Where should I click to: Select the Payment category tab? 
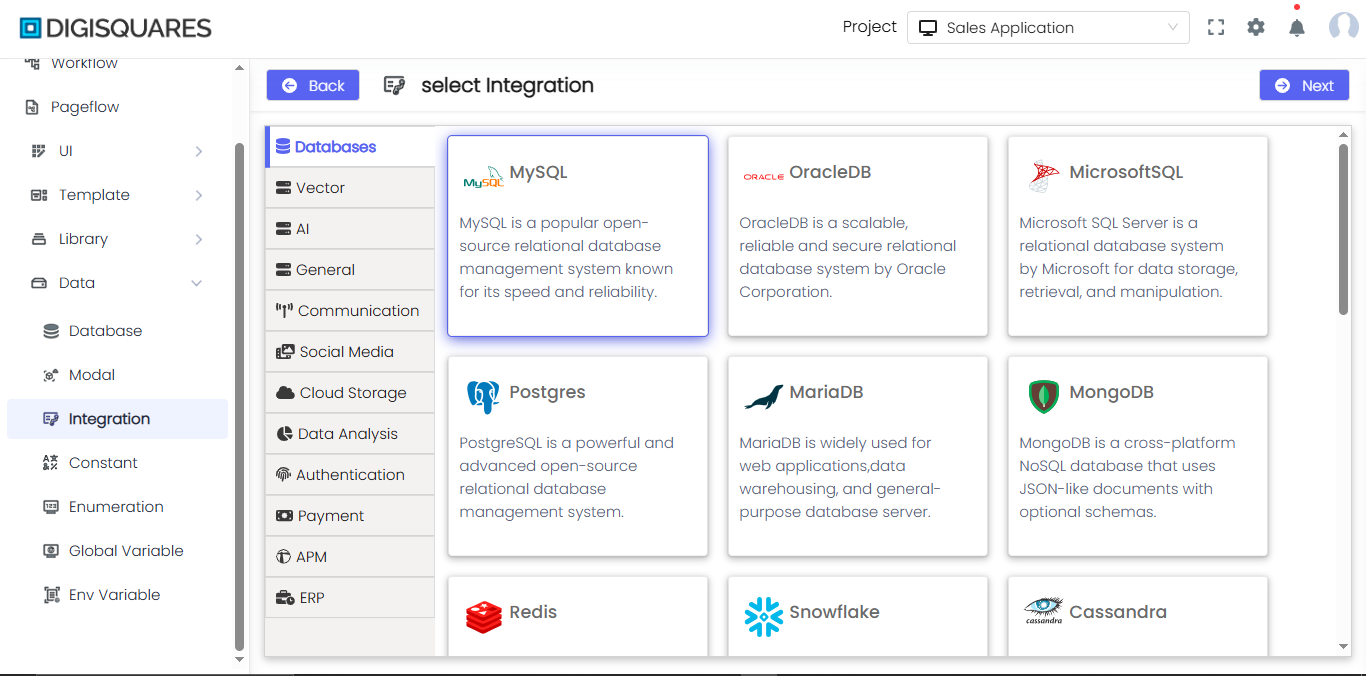pos(350,516)
